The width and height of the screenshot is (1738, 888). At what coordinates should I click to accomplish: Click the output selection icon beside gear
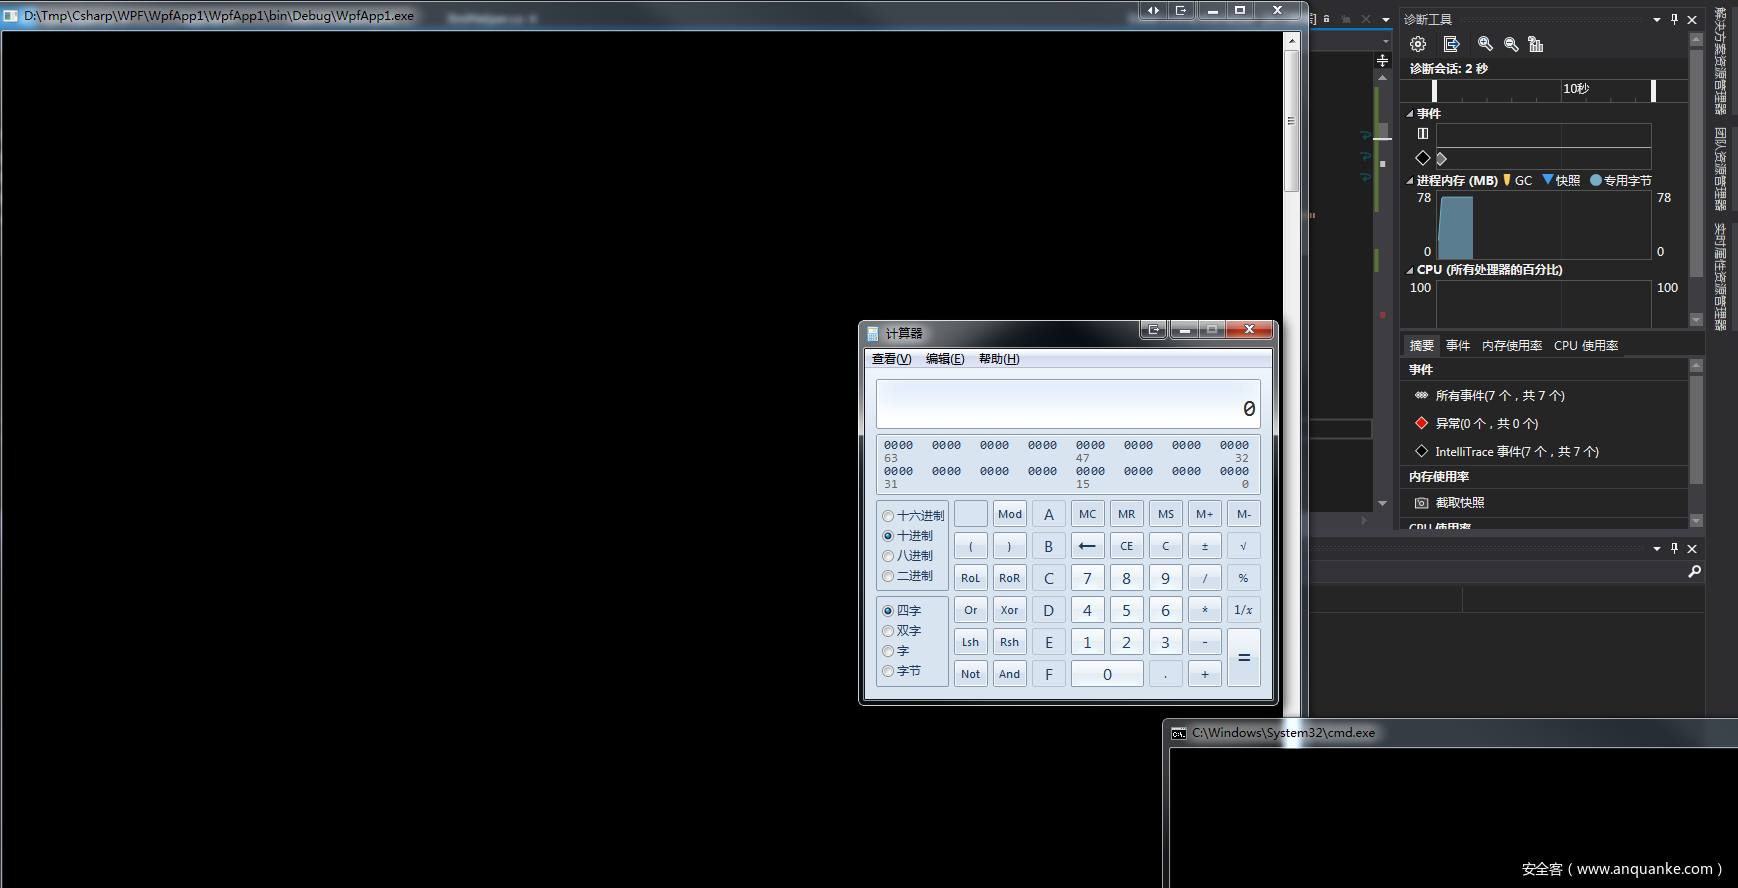pyautogui.click(x=1452, y=44)
